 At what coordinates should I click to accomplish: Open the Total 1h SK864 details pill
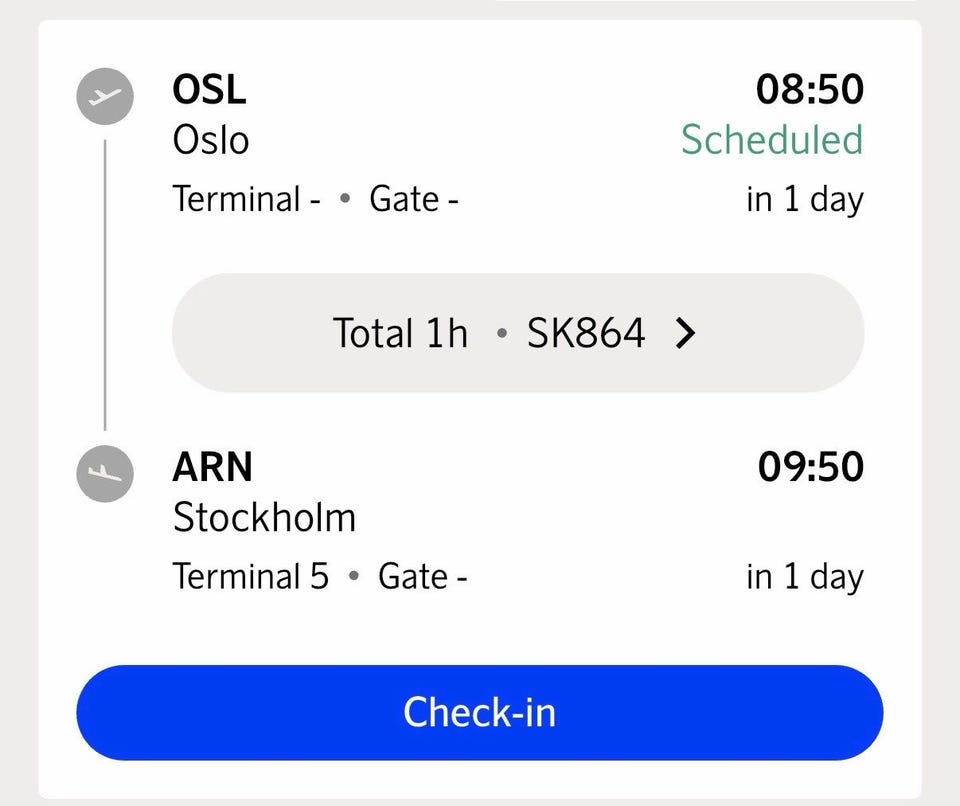coord(518,333)
